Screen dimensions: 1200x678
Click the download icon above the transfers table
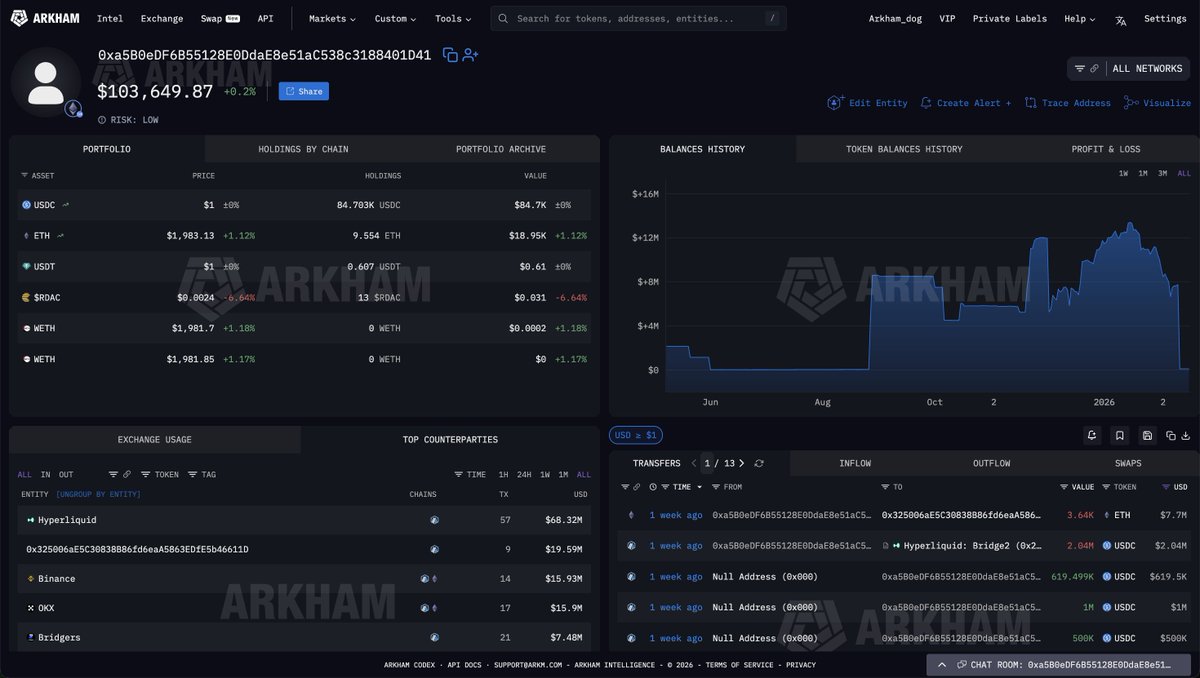tap(1186, 435)
